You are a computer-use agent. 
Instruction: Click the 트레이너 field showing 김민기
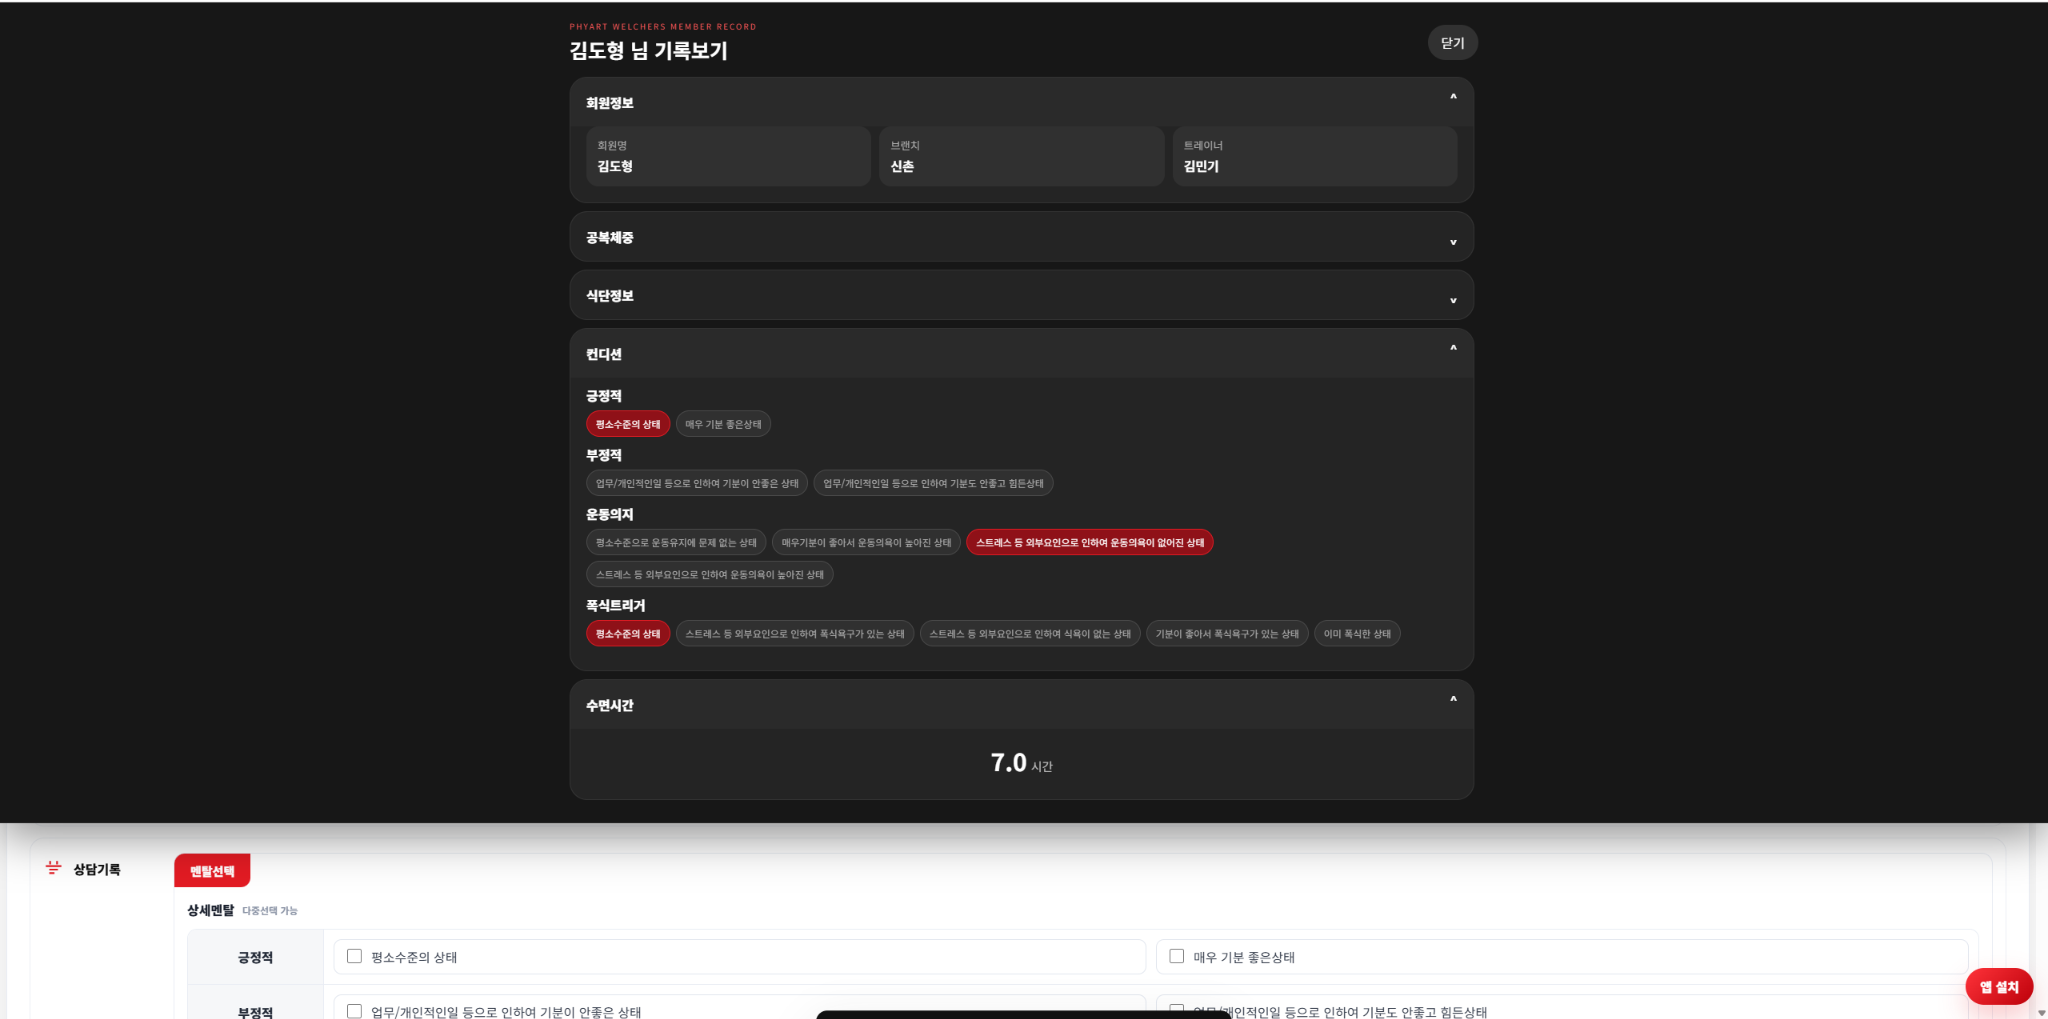click(x=1314, y=156)
